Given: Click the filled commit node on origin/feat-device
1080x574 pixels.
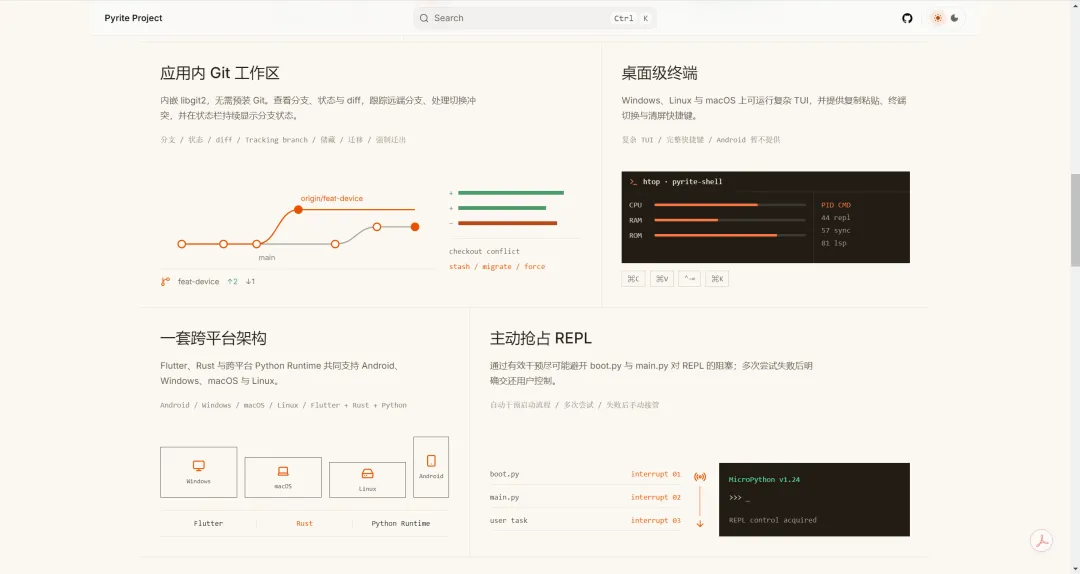Looking at the screenshot, I should click(298, 209).
